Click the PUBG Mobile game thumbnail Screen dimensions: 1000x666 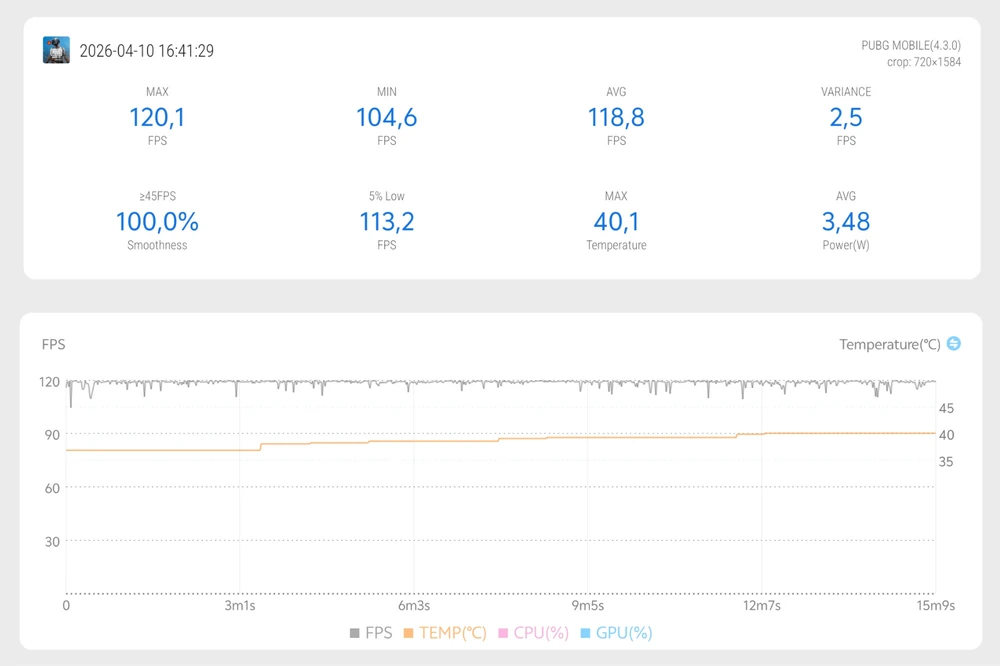coord(56,50)
